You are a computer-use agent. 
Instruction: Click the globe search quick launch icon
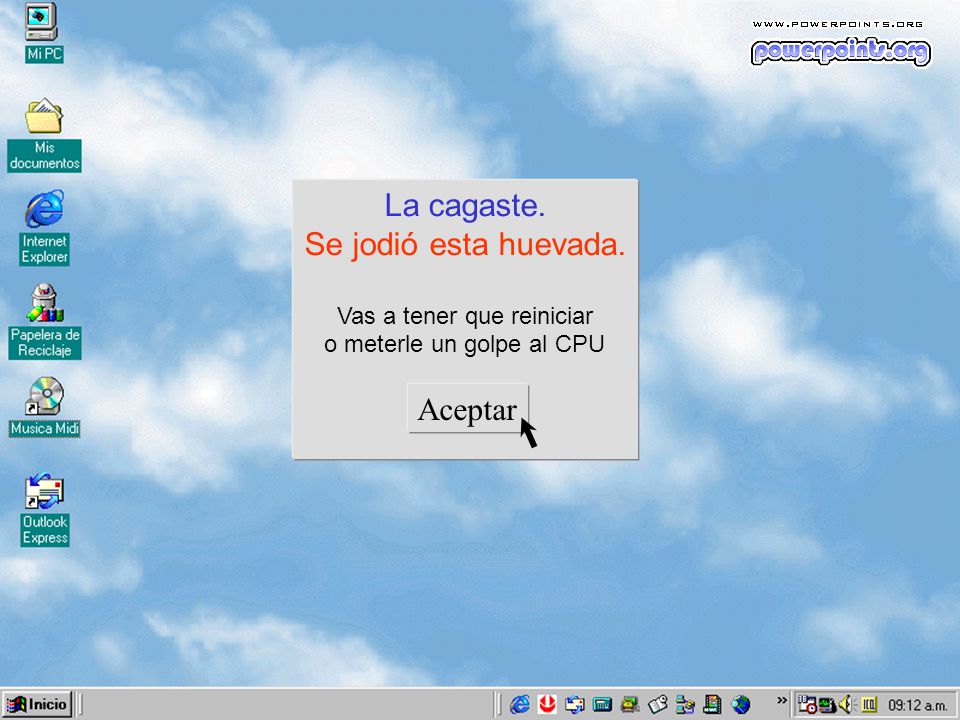[x=741, y=705]
